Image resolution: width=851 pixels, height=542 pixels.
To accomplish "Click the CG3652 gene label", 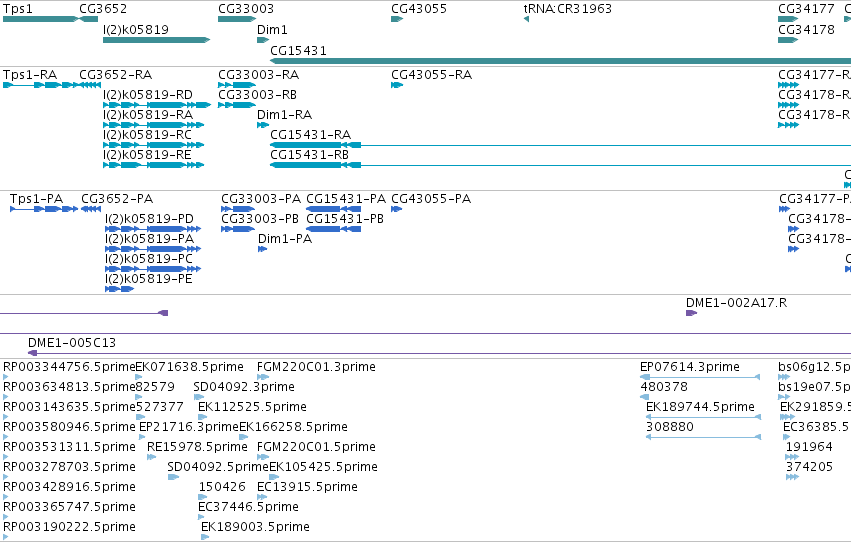I will pyautogui.click(x=103, y=9).
